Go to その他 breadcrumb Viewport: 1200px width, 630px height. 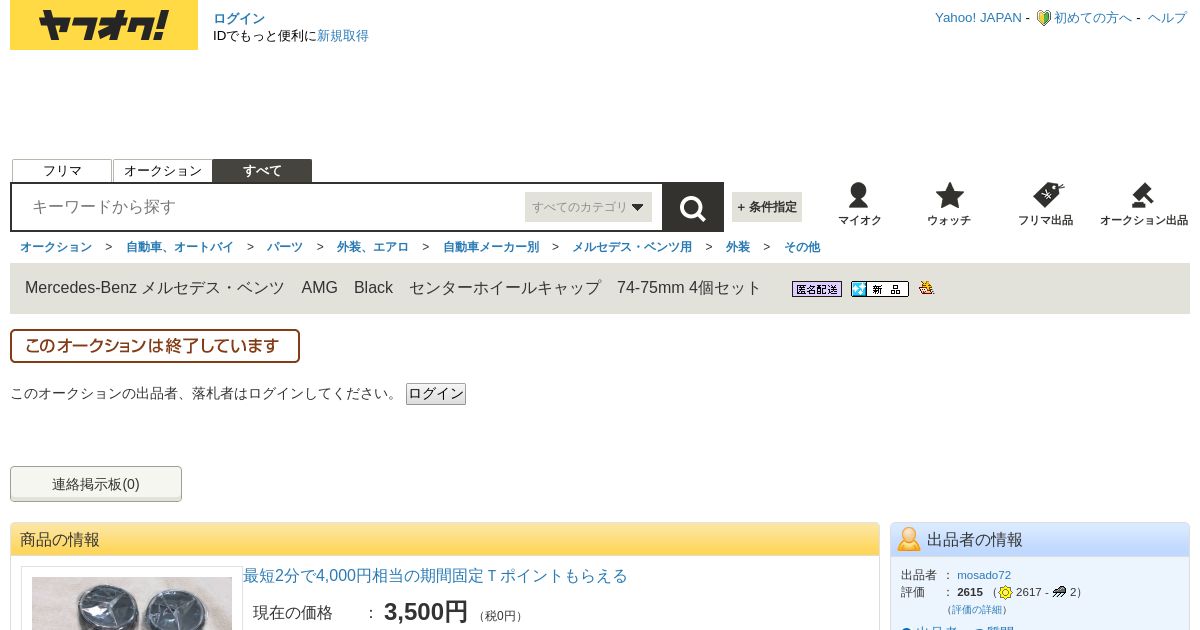802,247
